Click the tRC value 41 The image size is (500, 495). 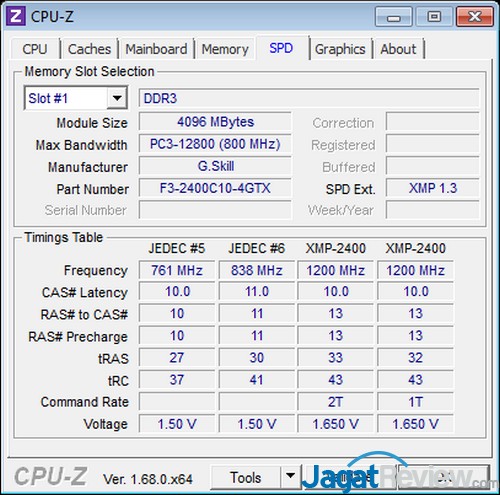point(257,380)
